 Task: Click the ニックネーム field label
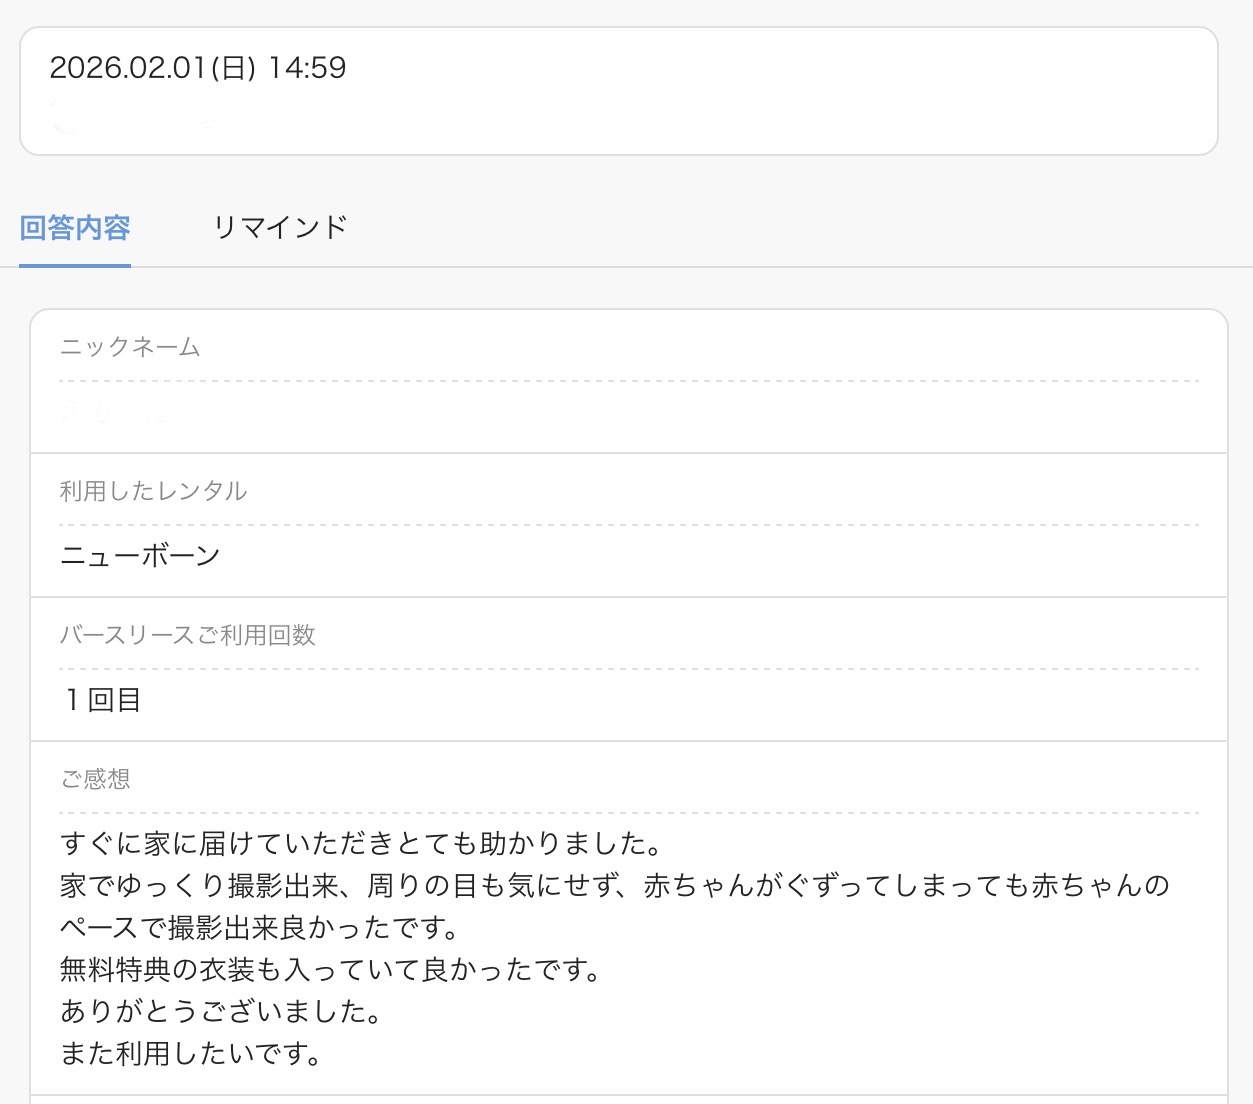[130, 347]
